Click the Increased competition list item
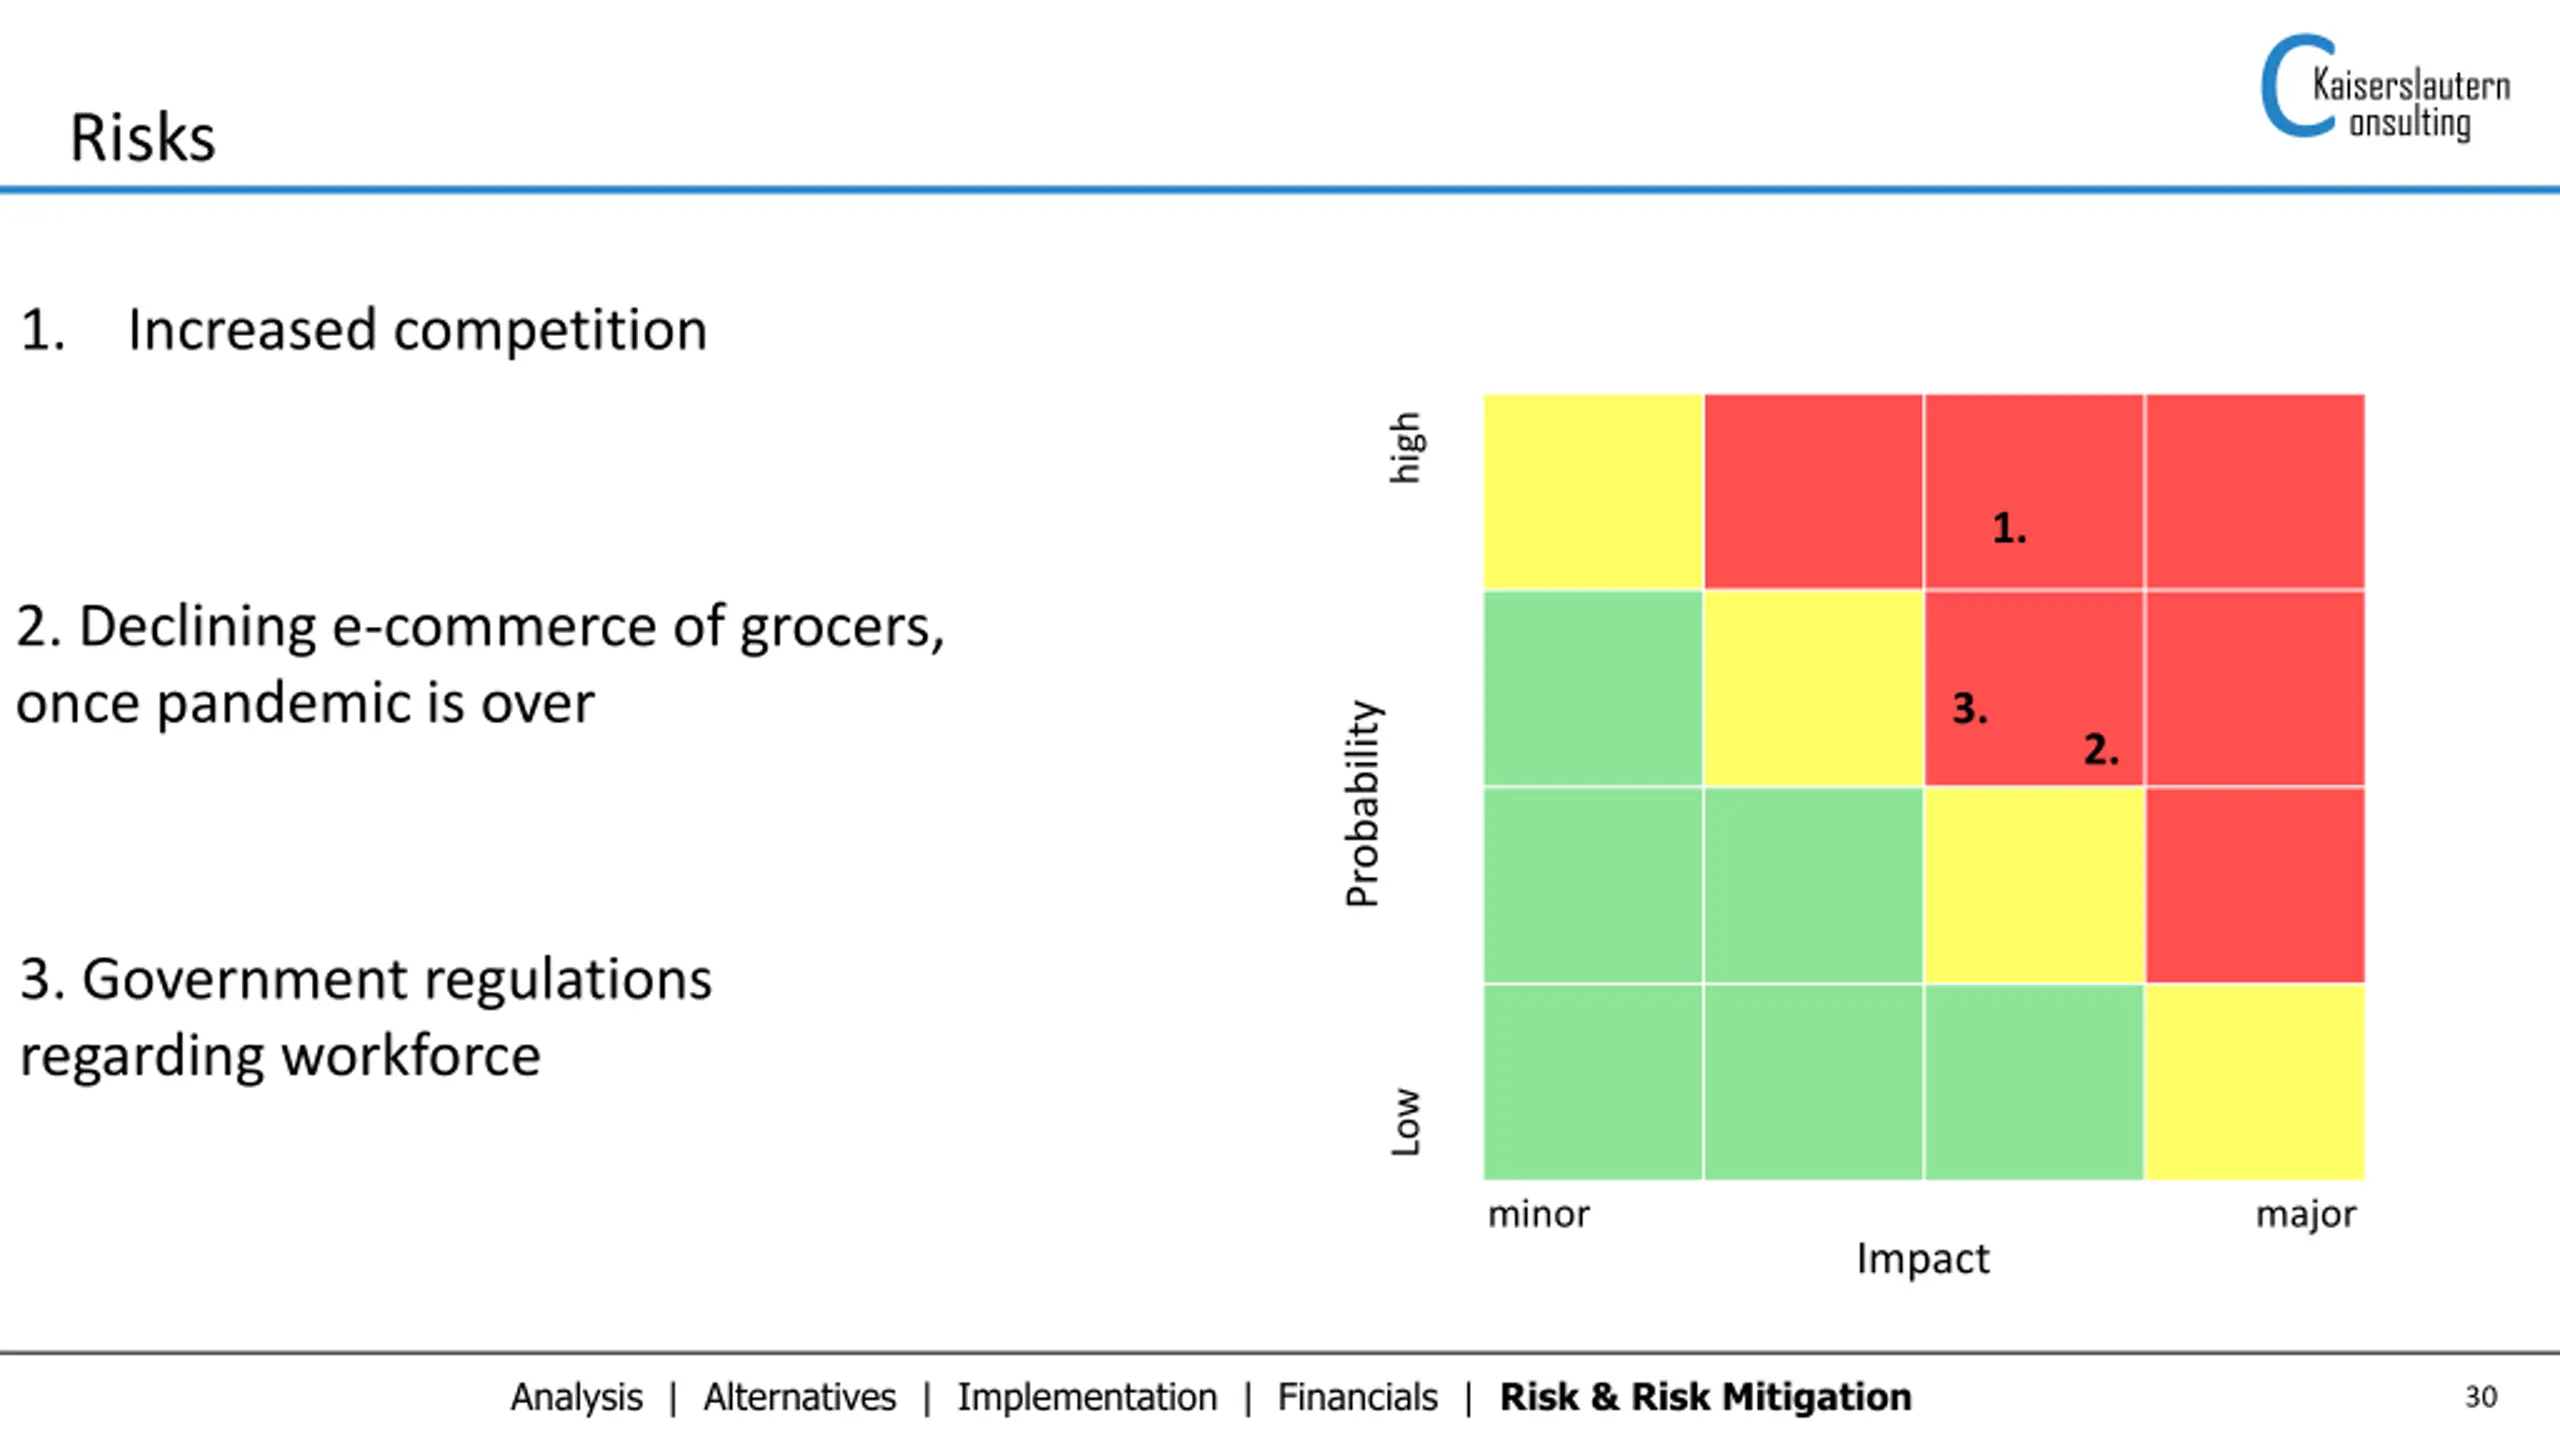Viewport: 2560px width, 1440px height. point(363,329)
